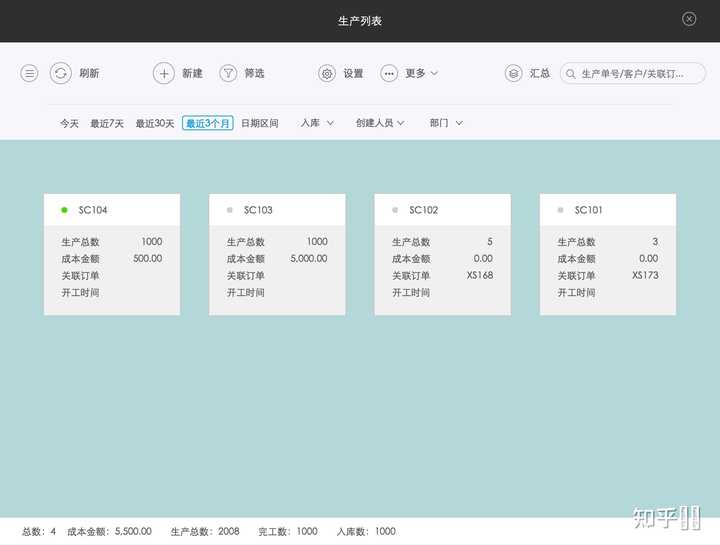Viewport: 720px width, 545px height.
Task: Click 入库数: 1000 in status bar
Action: 366,532
